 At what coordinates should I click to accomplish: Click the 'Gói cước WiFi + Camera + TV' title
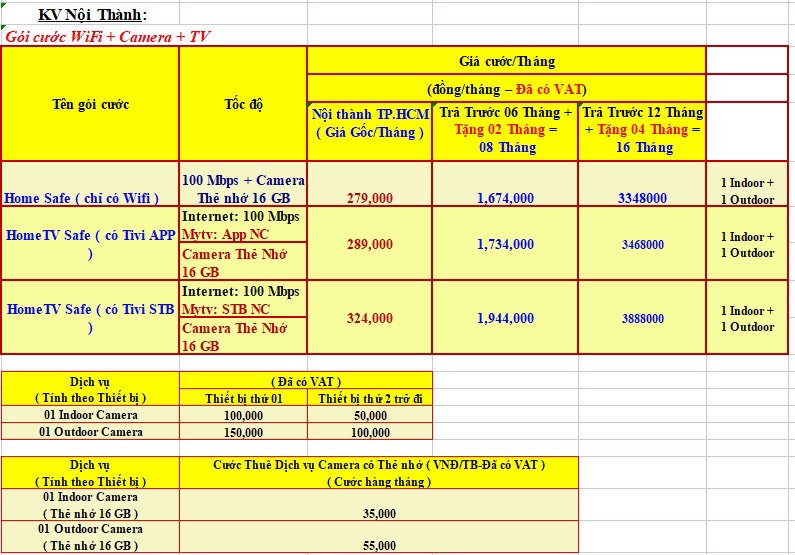tap(107, 36)
